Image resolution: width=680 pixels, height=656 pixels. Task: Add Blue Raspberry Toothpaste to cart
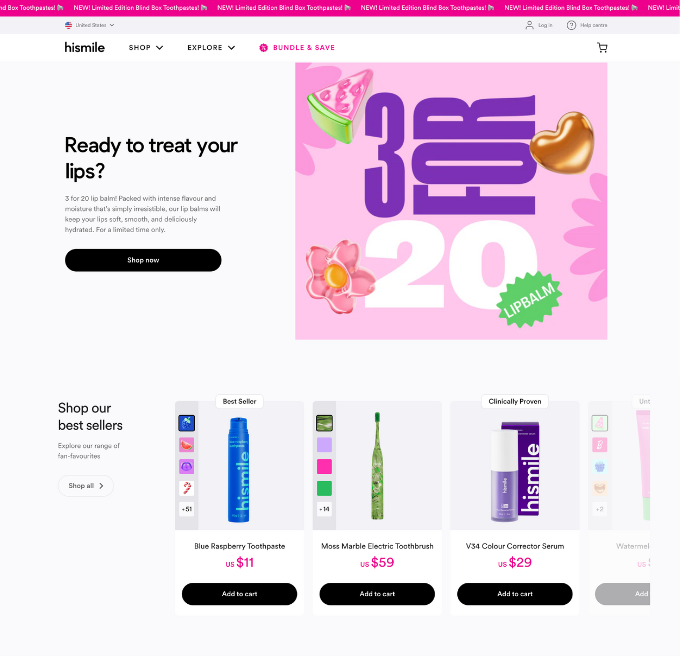click(239, 594)
